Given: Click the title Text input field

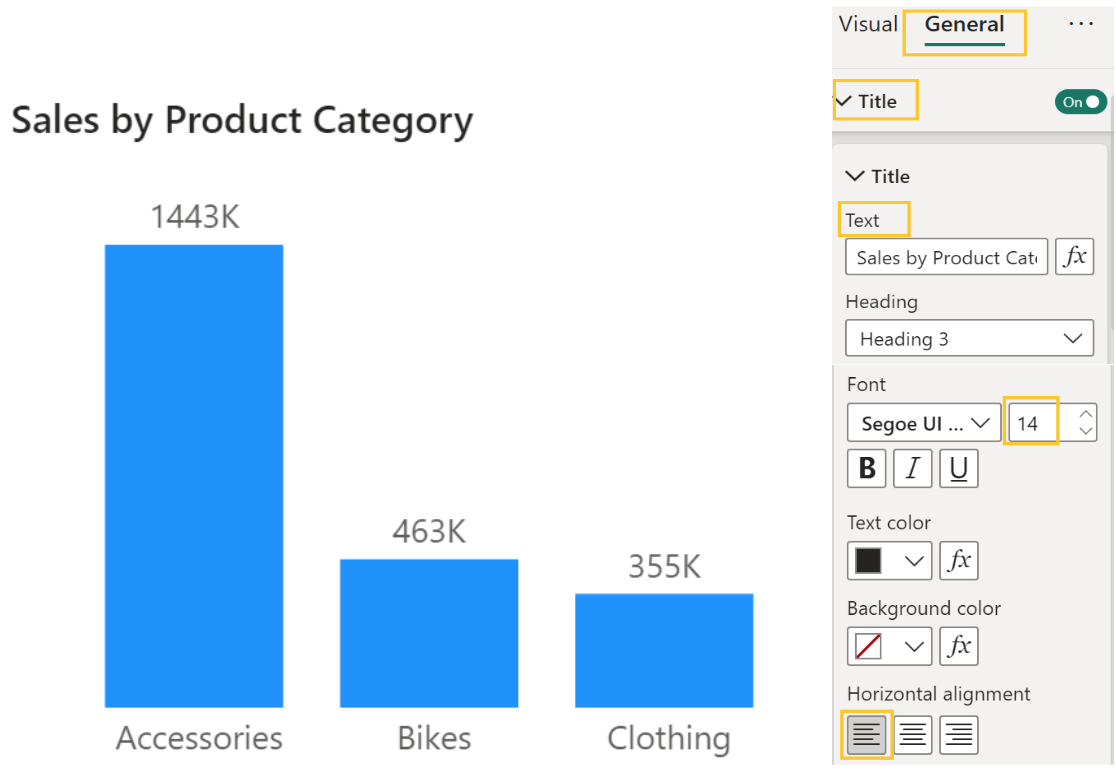Looking at the screenshot, I should click(x=946, y=257).
